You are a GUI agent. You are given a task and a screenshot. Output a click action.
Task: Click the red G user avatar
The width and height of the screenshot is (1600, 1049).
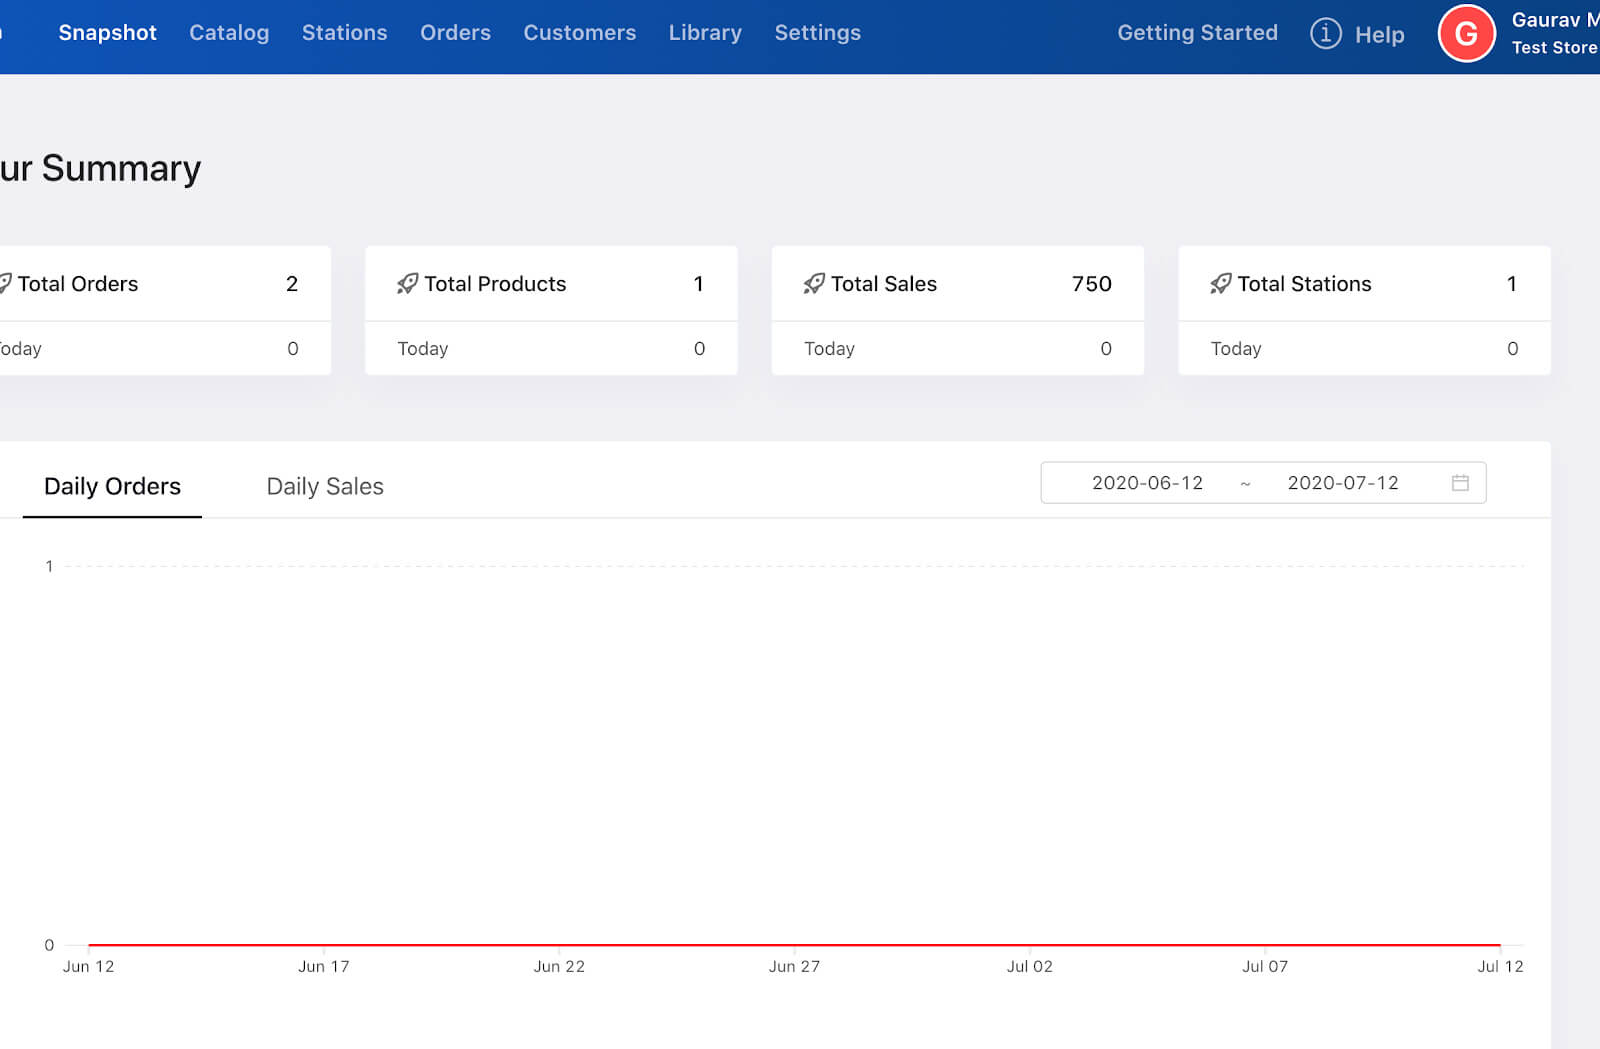pyautogui.click(x=1466, y=33)
